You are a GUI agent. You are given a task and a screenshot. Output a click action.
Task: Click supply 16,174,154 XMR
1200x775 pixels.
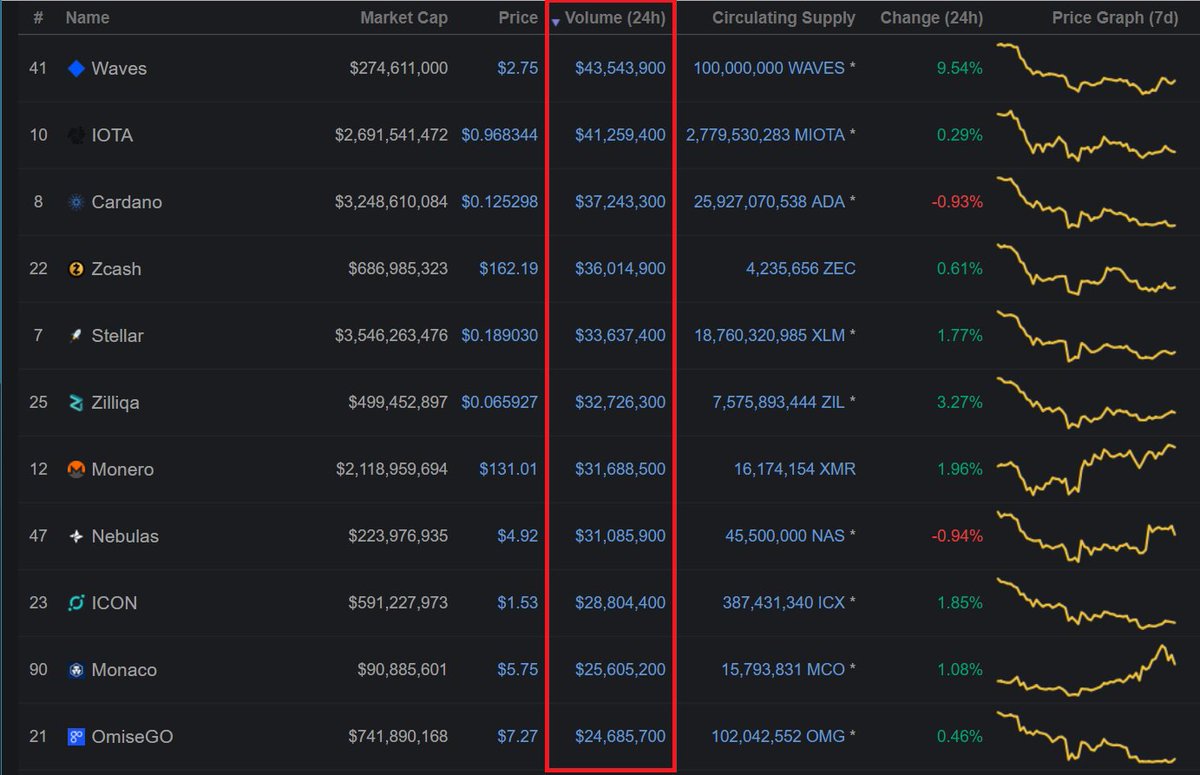794,469
